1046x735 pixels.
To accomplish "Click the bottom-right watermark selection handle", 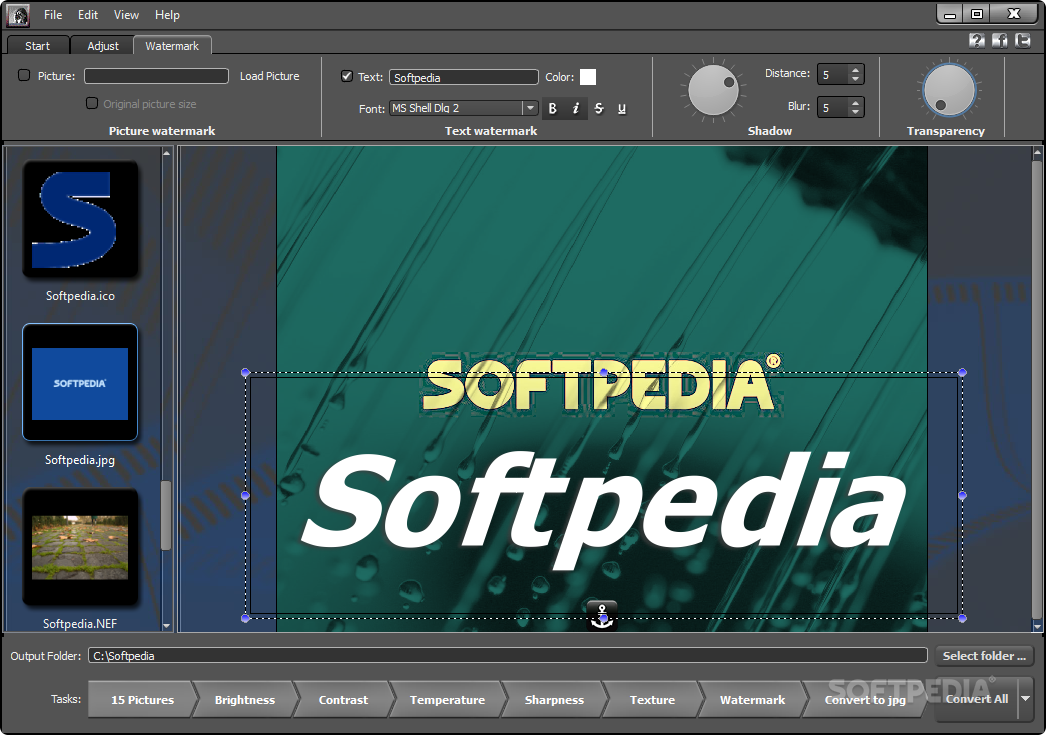I will 962,618.
